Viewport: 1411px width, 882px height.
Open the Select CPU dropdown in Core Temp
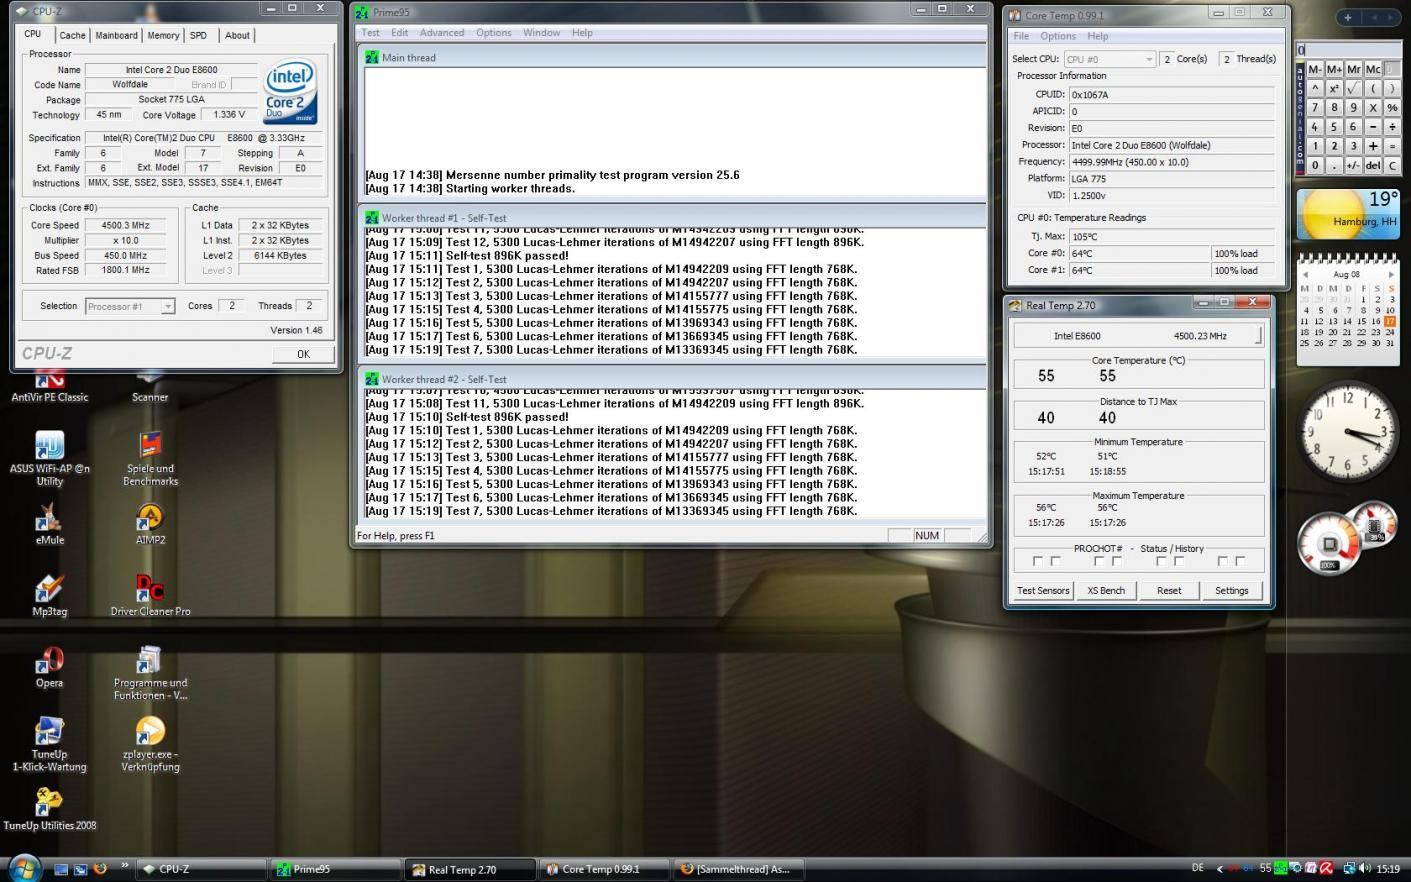1109,59
